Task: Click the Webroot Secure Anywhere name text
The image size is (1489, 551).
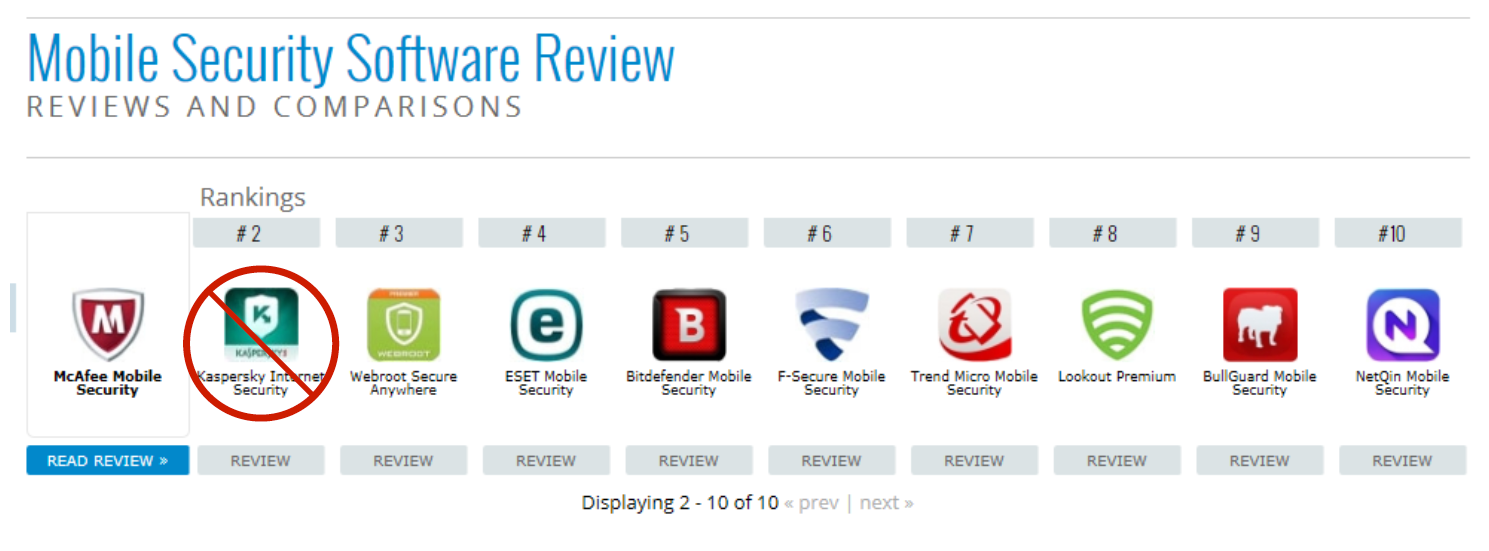Action: [x=403, y=384]
